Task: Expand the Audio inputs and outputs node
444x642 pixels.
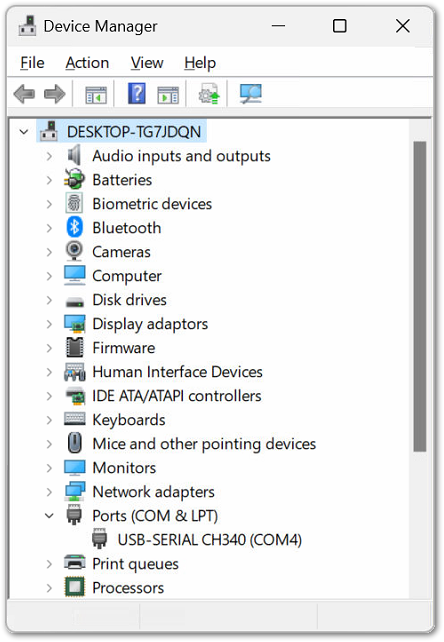Action: tap(49, 156)
